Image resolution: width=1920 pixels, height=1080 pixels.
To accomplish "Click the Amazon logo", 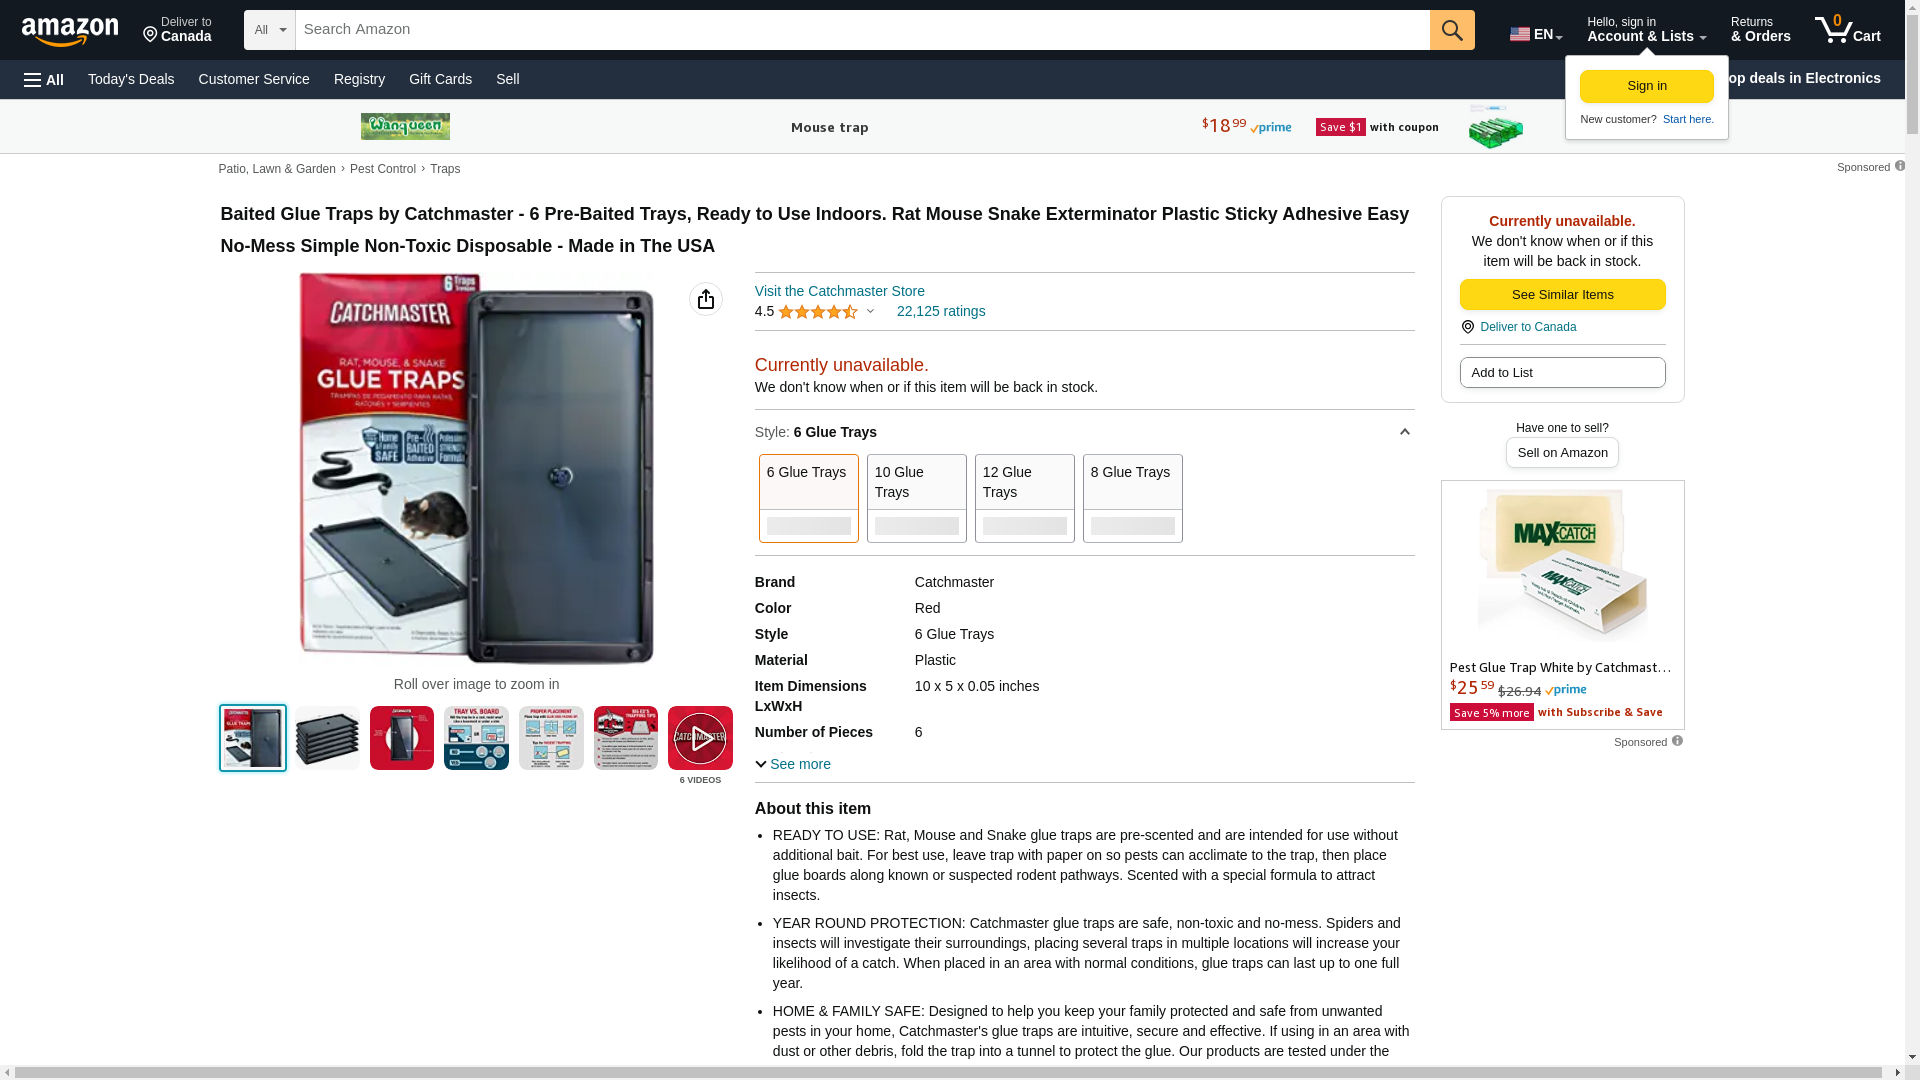I will click(x=70, y=31).
